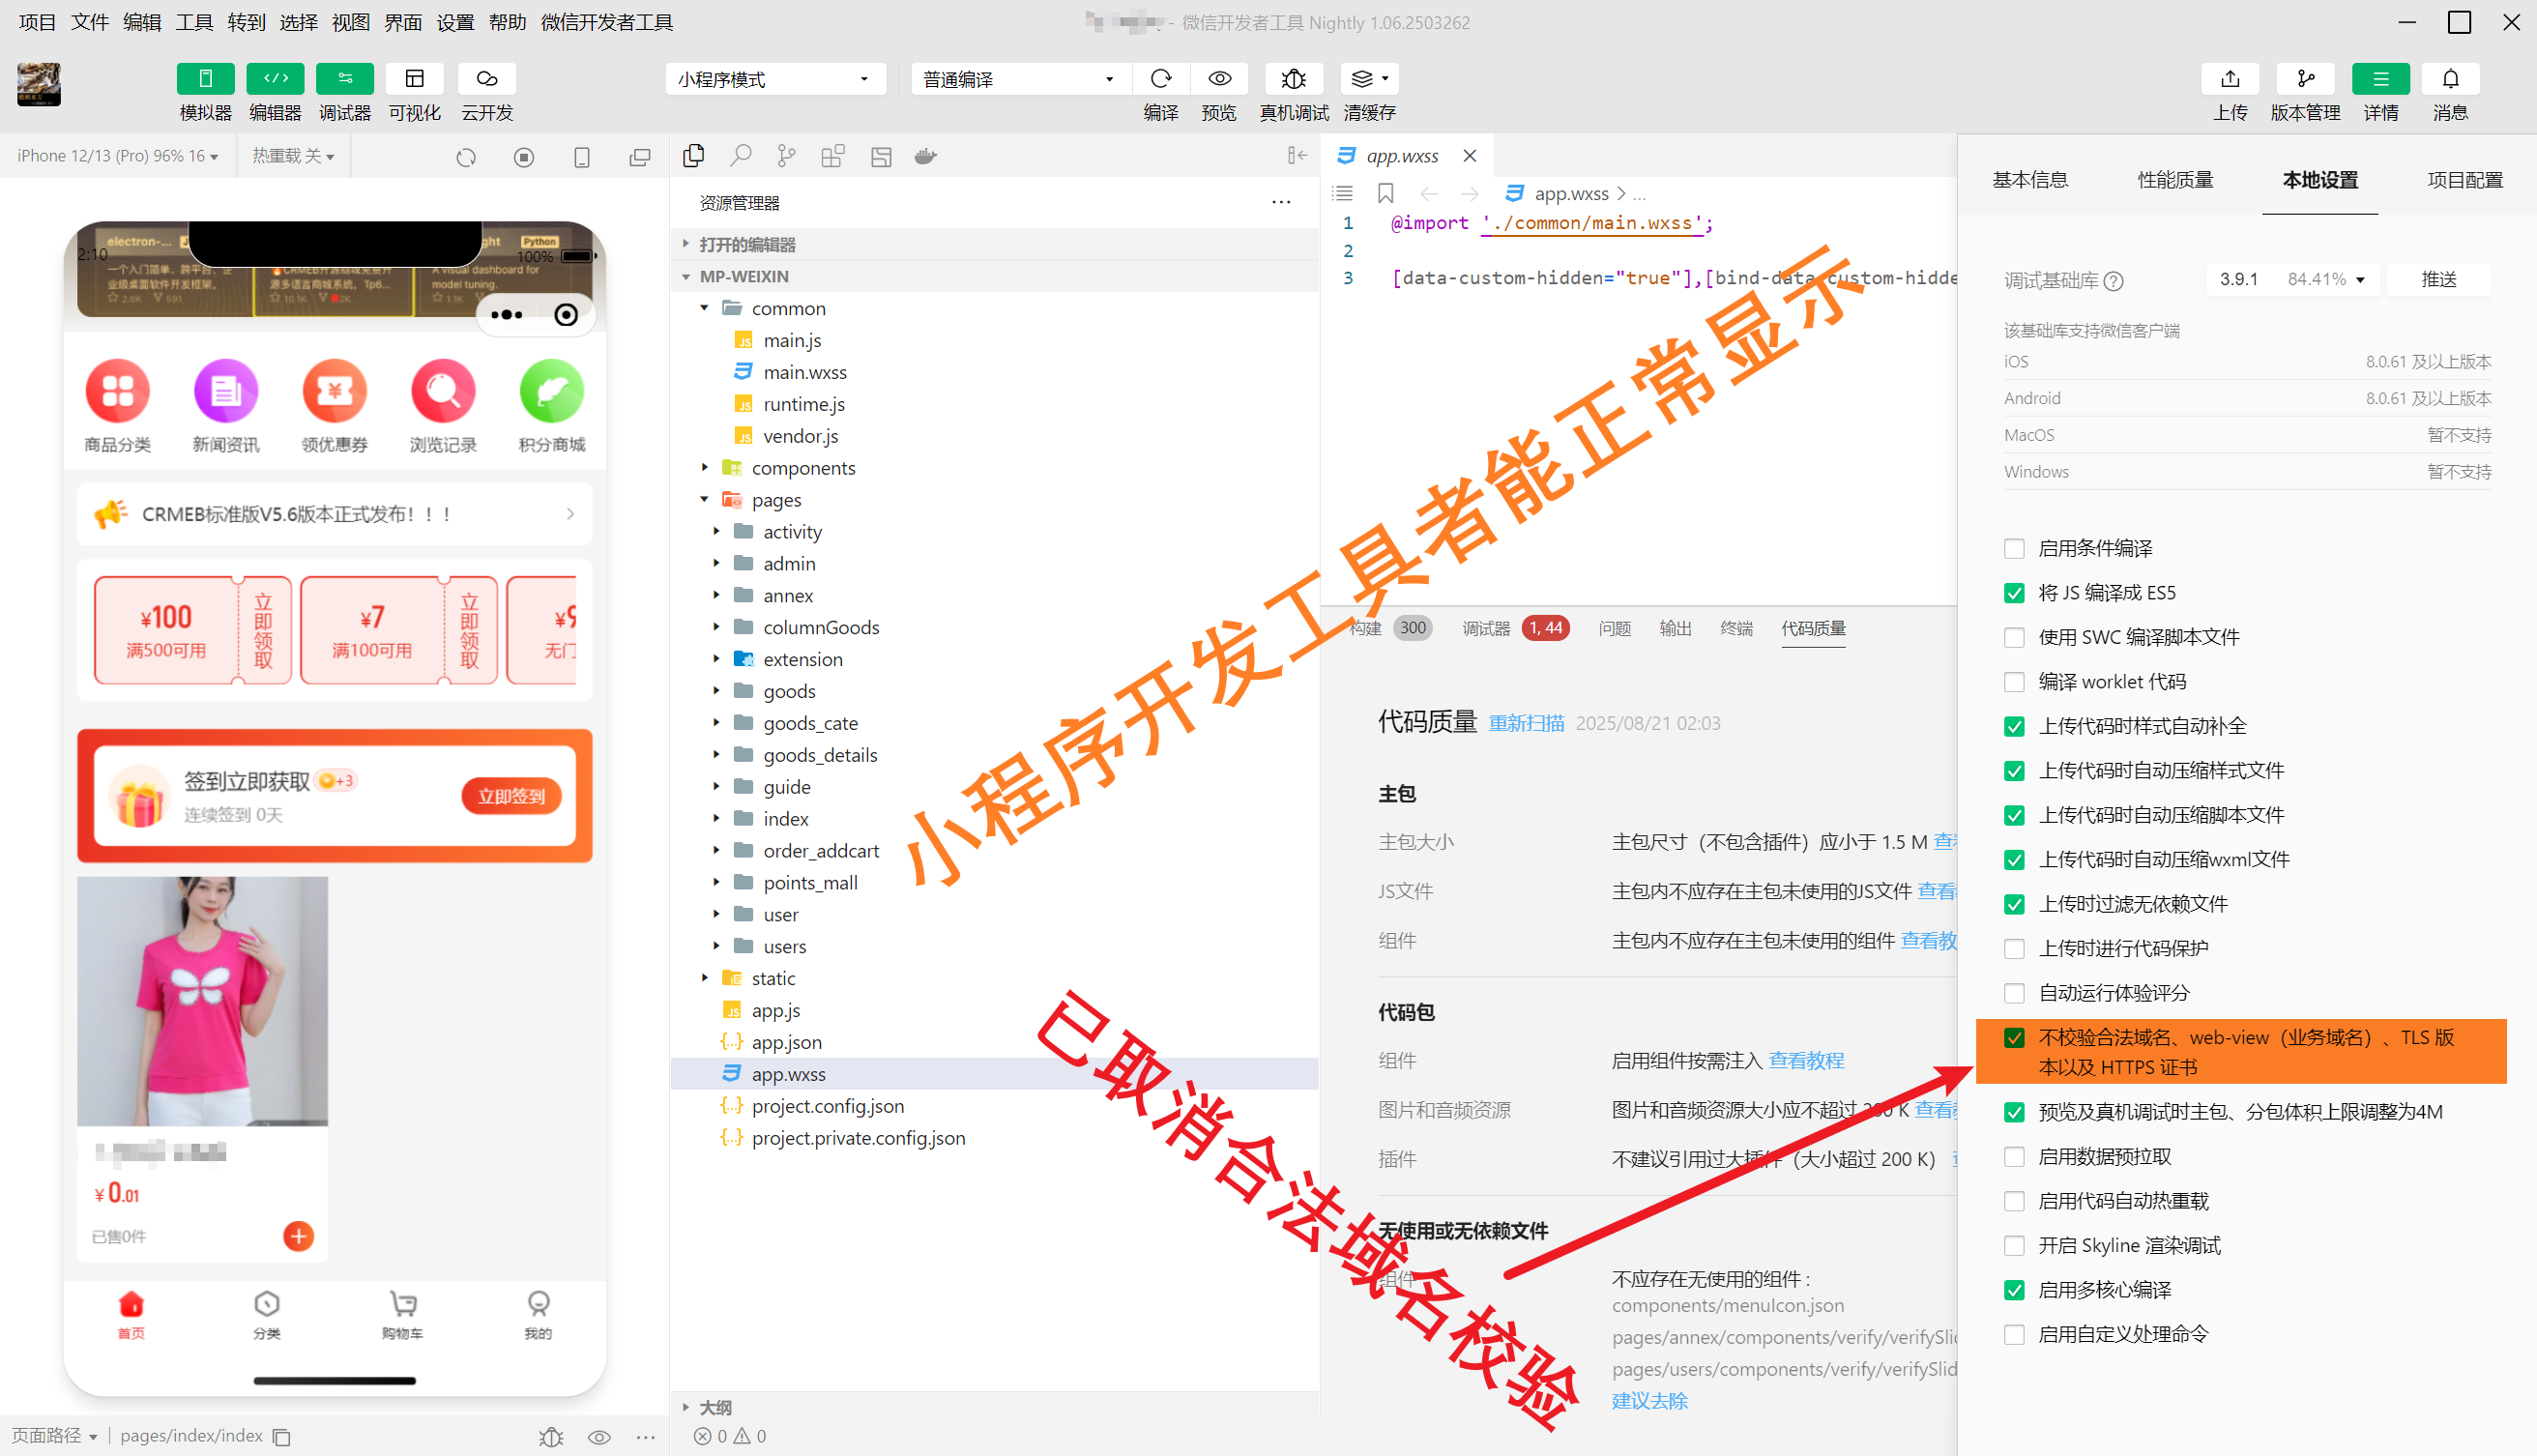Toggle the Details (详情) panel

click(2380, 79)
